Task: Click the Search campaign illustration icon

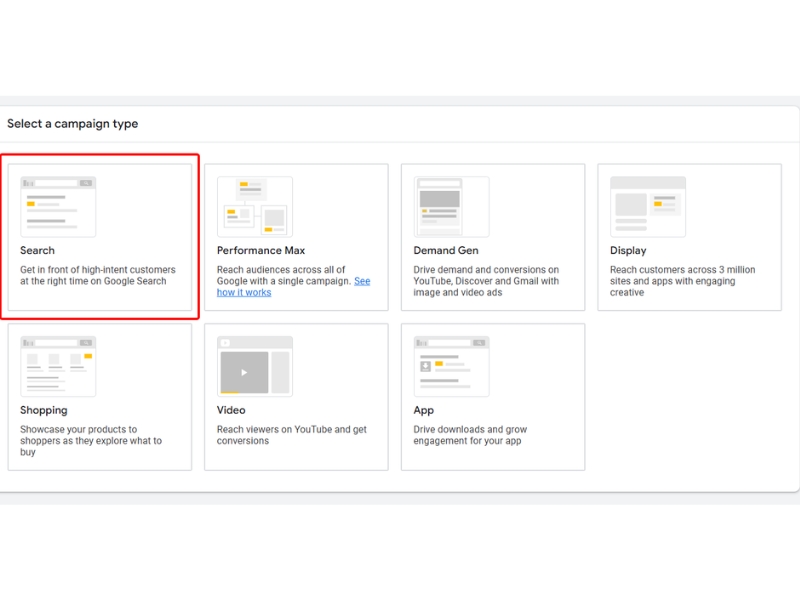Action: (58, 207)
